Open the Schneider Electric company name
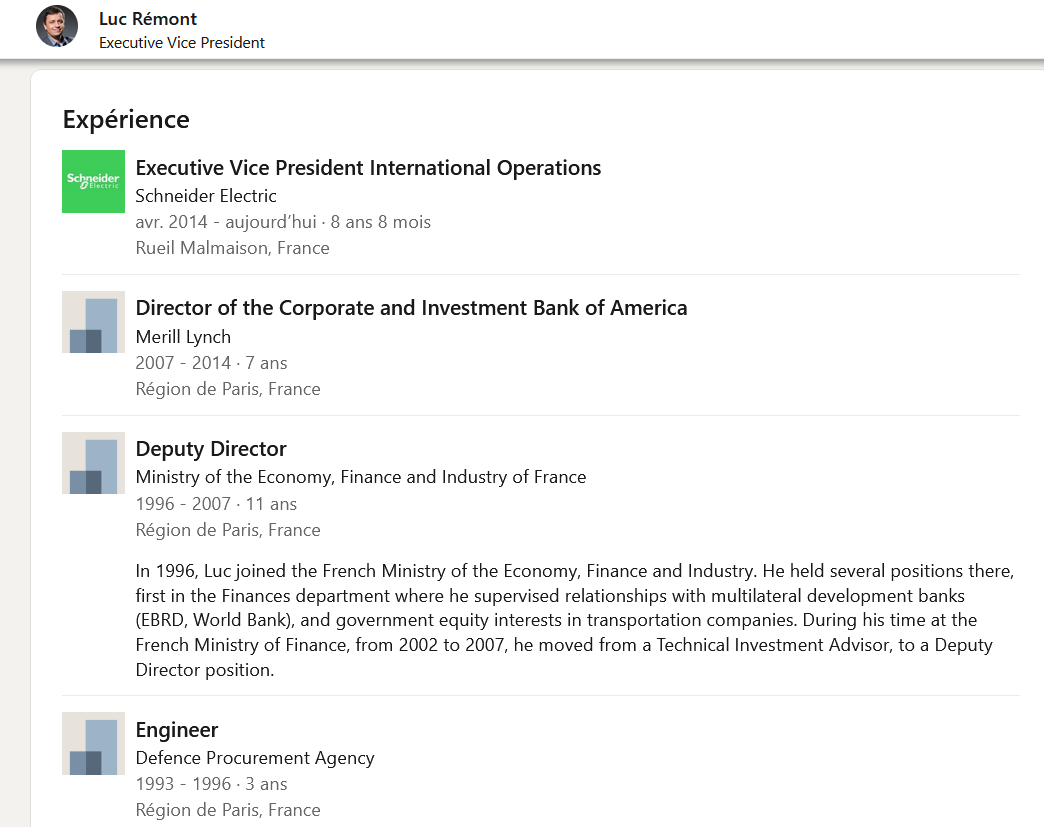This screenshot has height=827, width=1044. tap(206, 196)
